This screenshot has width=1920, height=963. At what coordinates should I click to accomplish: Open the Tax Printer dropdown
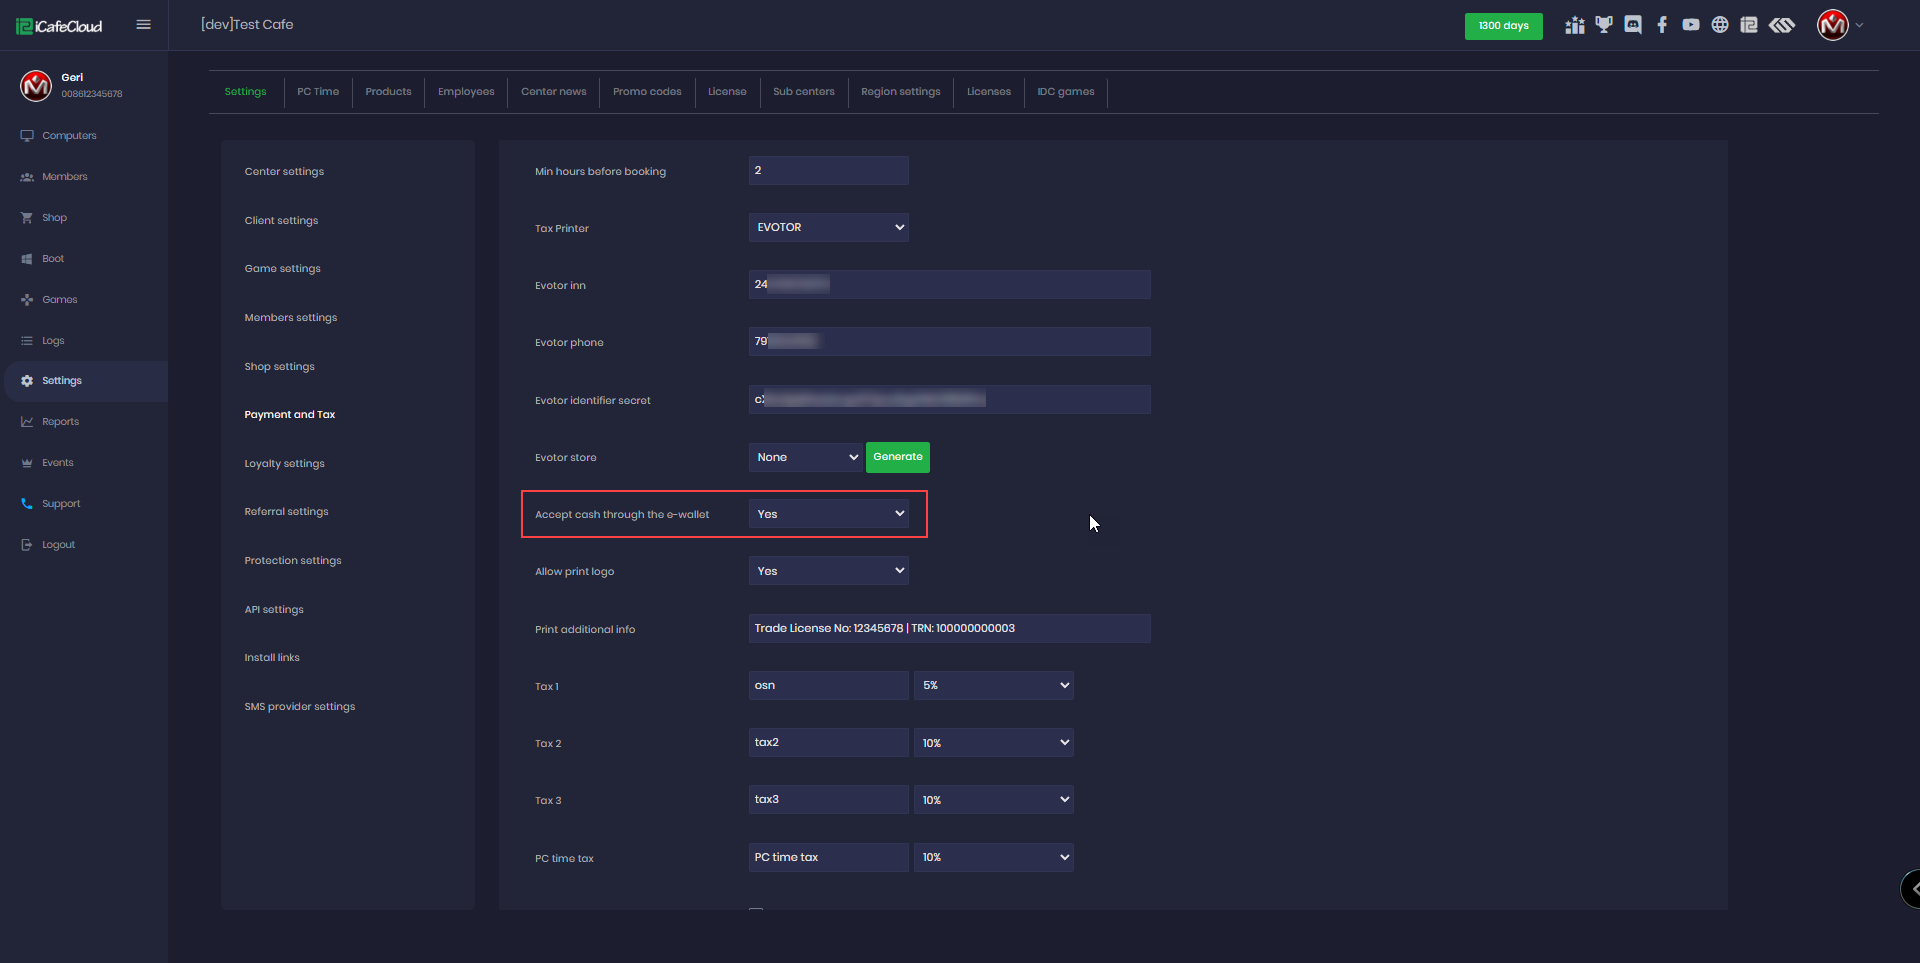[x=828, y=228]
